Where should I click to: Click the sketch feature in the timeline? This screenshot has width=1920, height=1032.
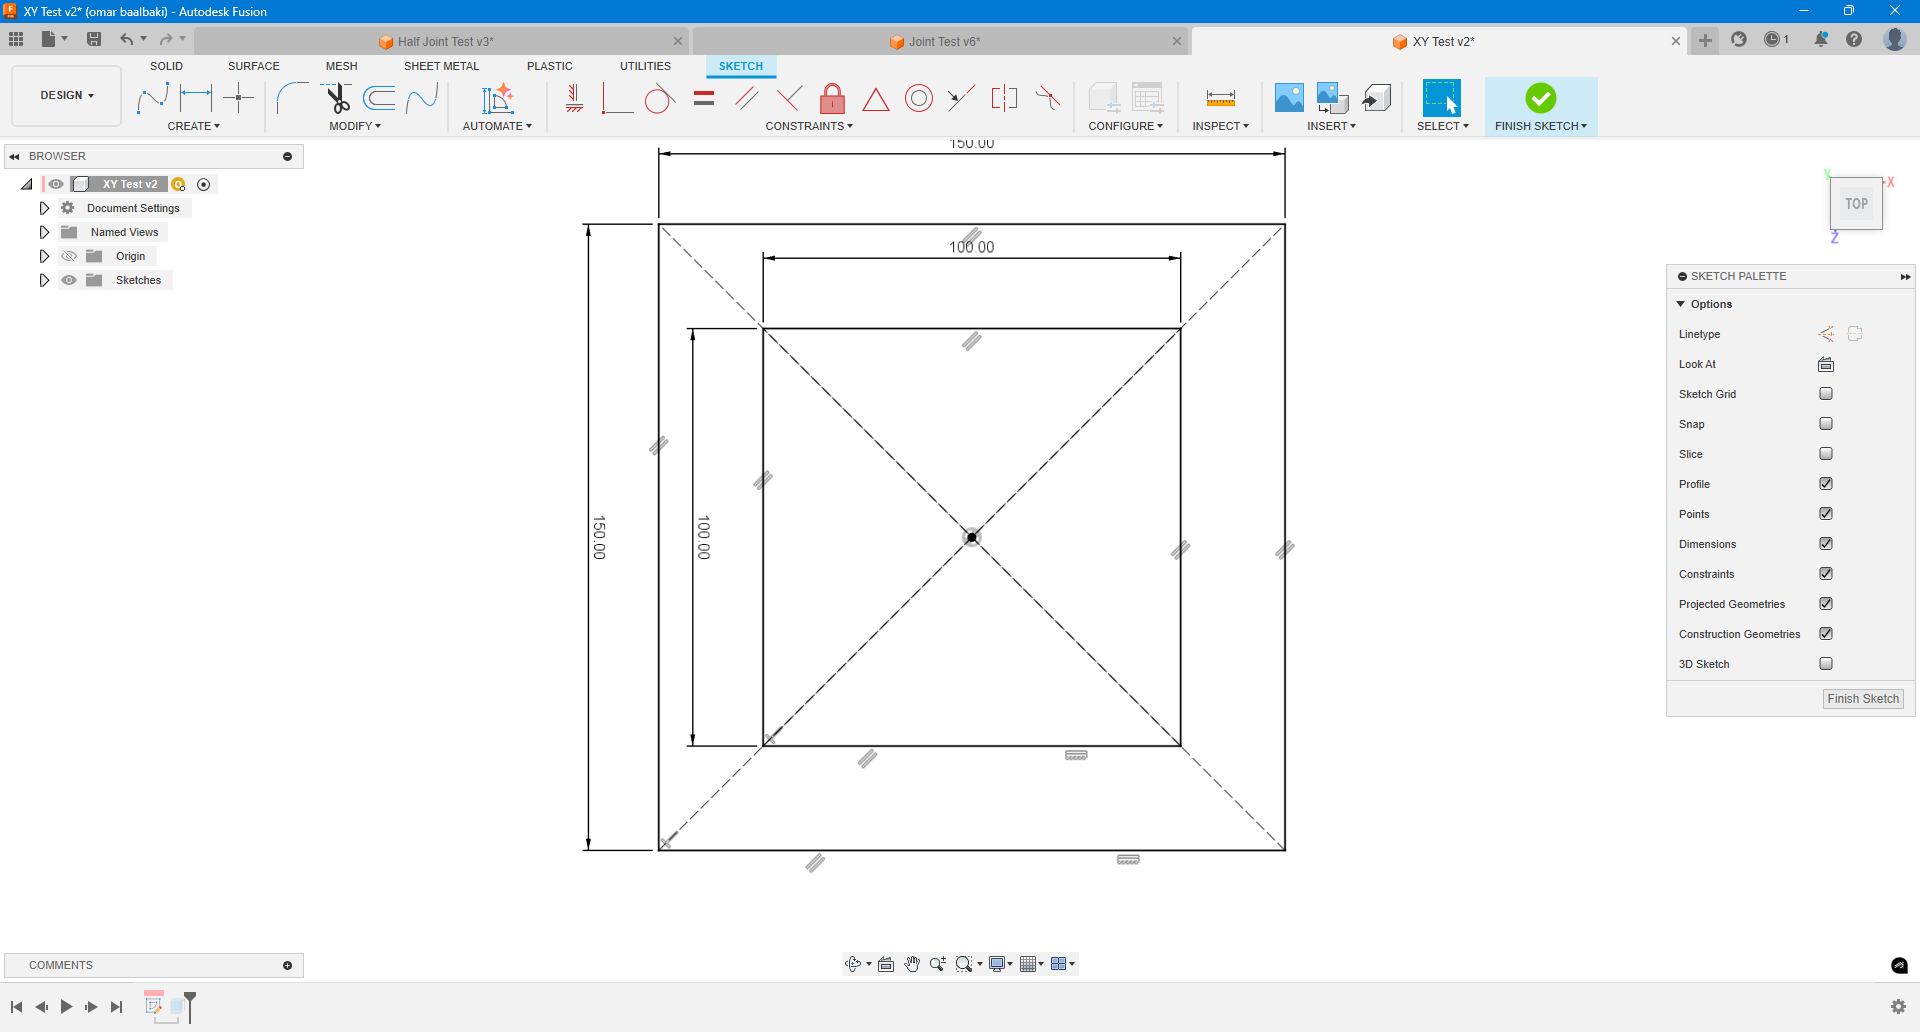pos(154,1006)
